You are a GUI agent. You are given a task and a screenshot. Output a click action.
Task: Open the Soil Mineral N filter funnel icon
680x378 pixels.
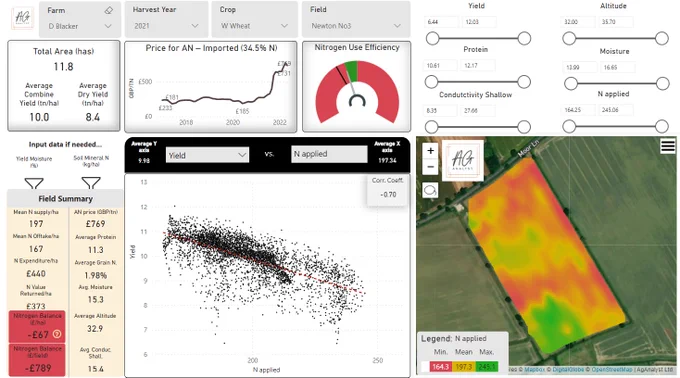91,182
